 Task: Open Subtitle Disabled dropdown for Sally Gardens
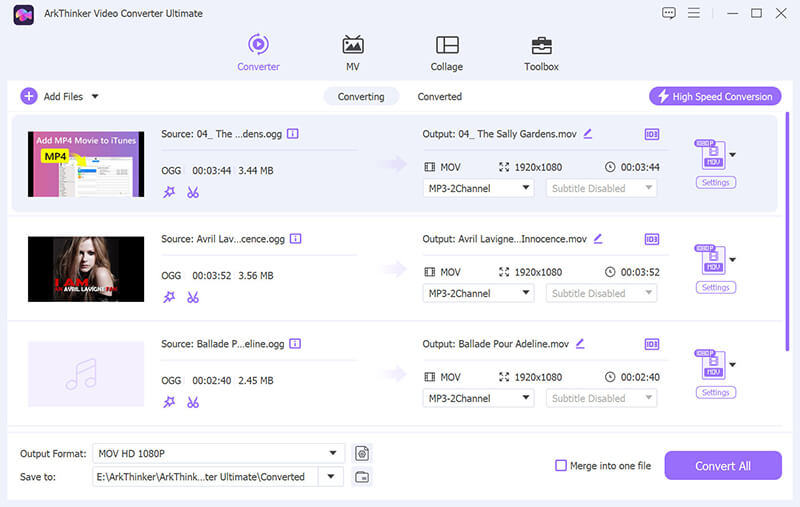[x=601, y=188]
